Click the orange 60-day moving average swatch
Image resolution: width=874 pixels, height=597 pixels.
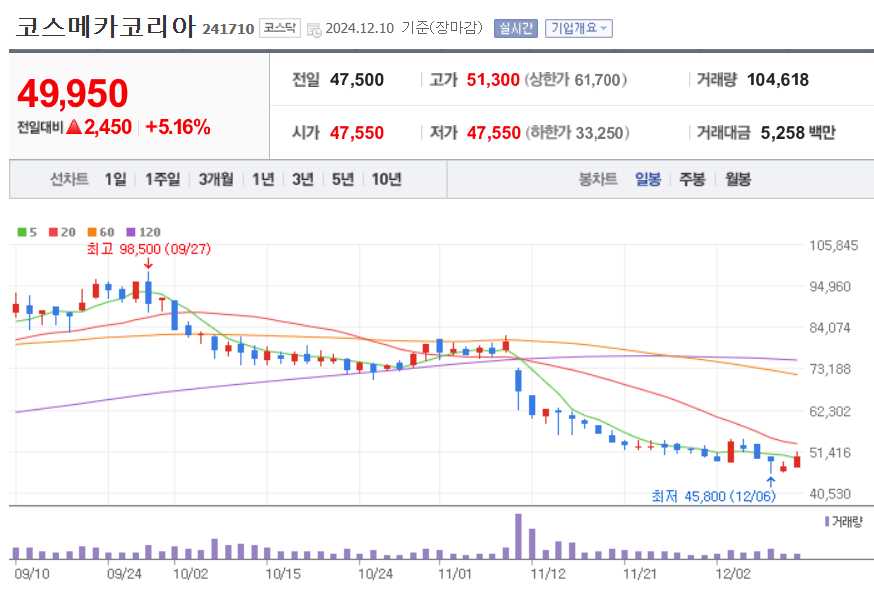[92, 232]
